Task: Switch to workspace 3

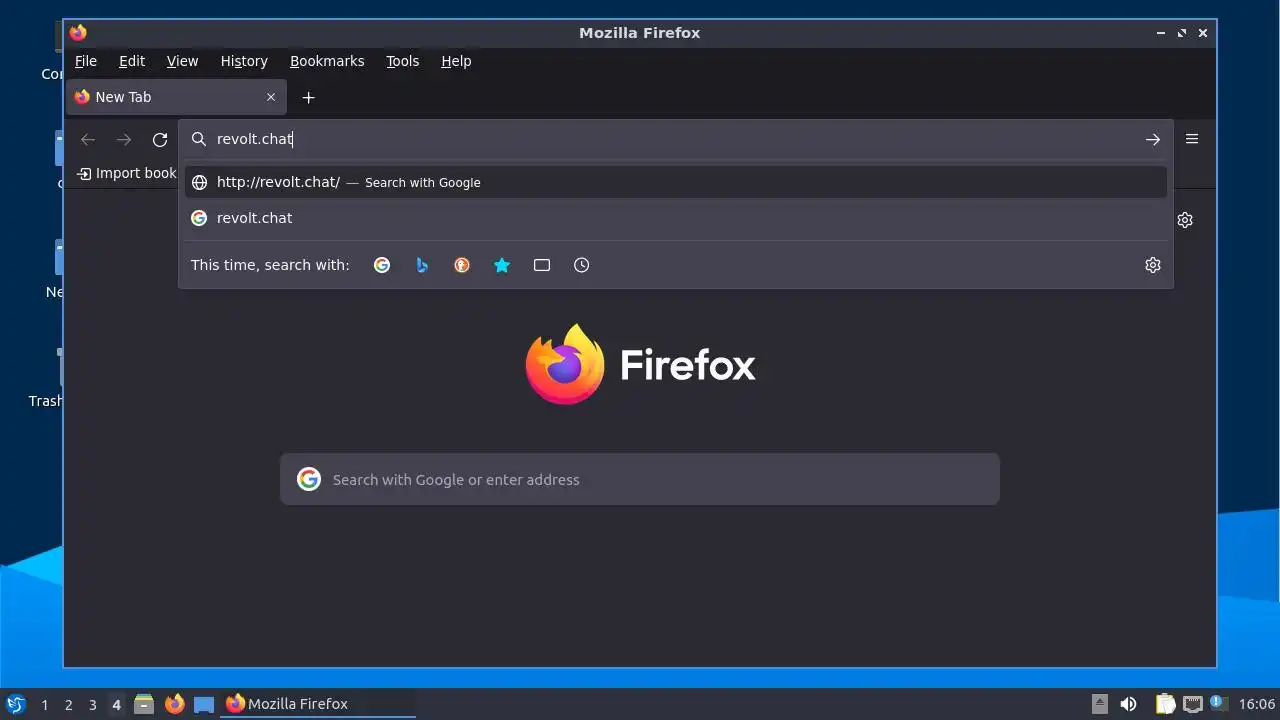Action: point(93,705)
